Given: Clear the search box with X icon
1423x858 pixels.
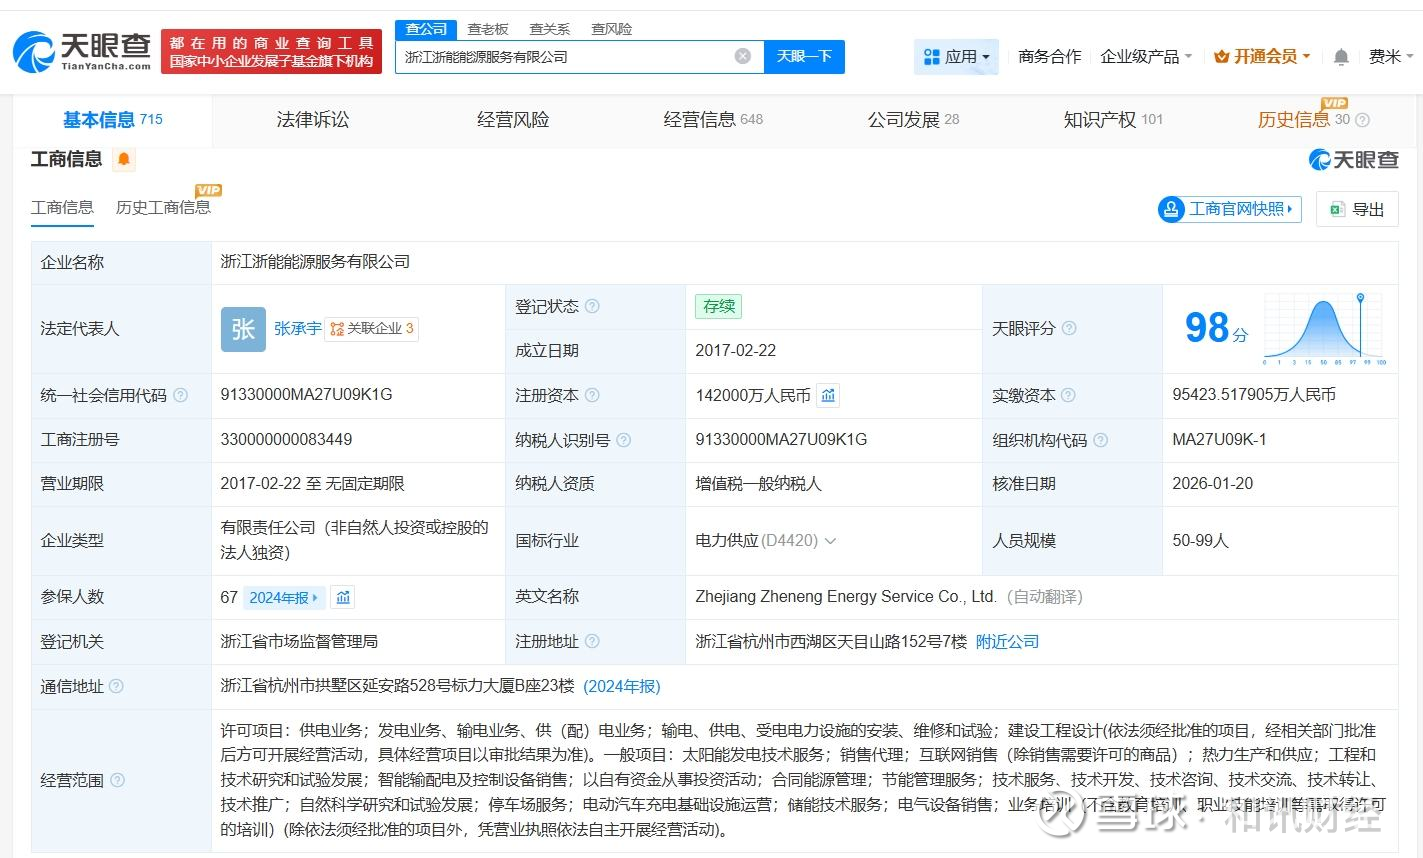Looking at the screenshot, I should point(742,56).
